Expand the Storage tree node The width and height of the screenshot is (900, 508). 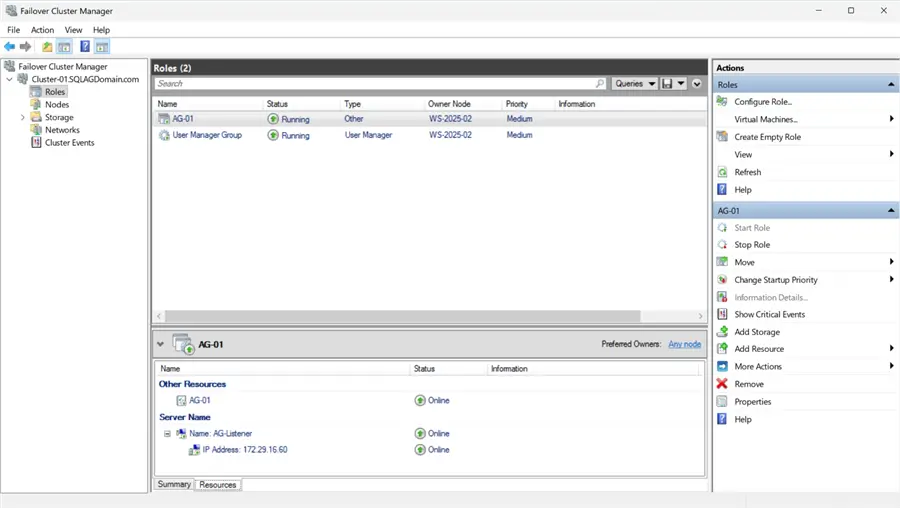pyautogui.click(x=22, y=117)
